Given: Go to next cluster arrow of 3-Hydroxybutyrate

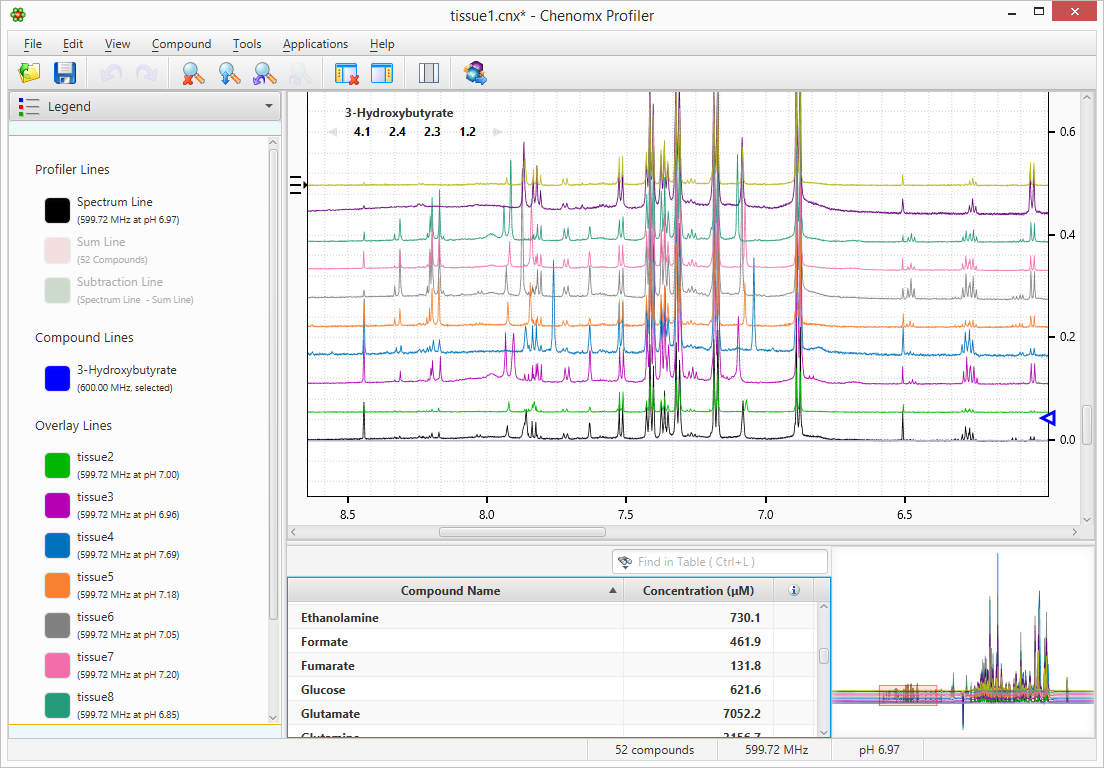Looking at the screenshot, I should 497,132.
